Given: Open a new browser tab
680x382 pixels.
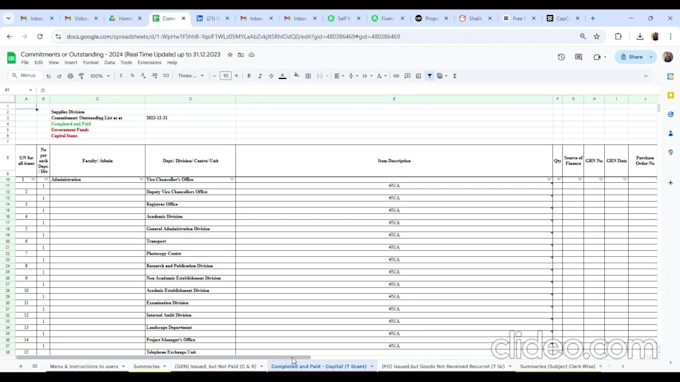Looking at the screenshot, I should point(593,18).
